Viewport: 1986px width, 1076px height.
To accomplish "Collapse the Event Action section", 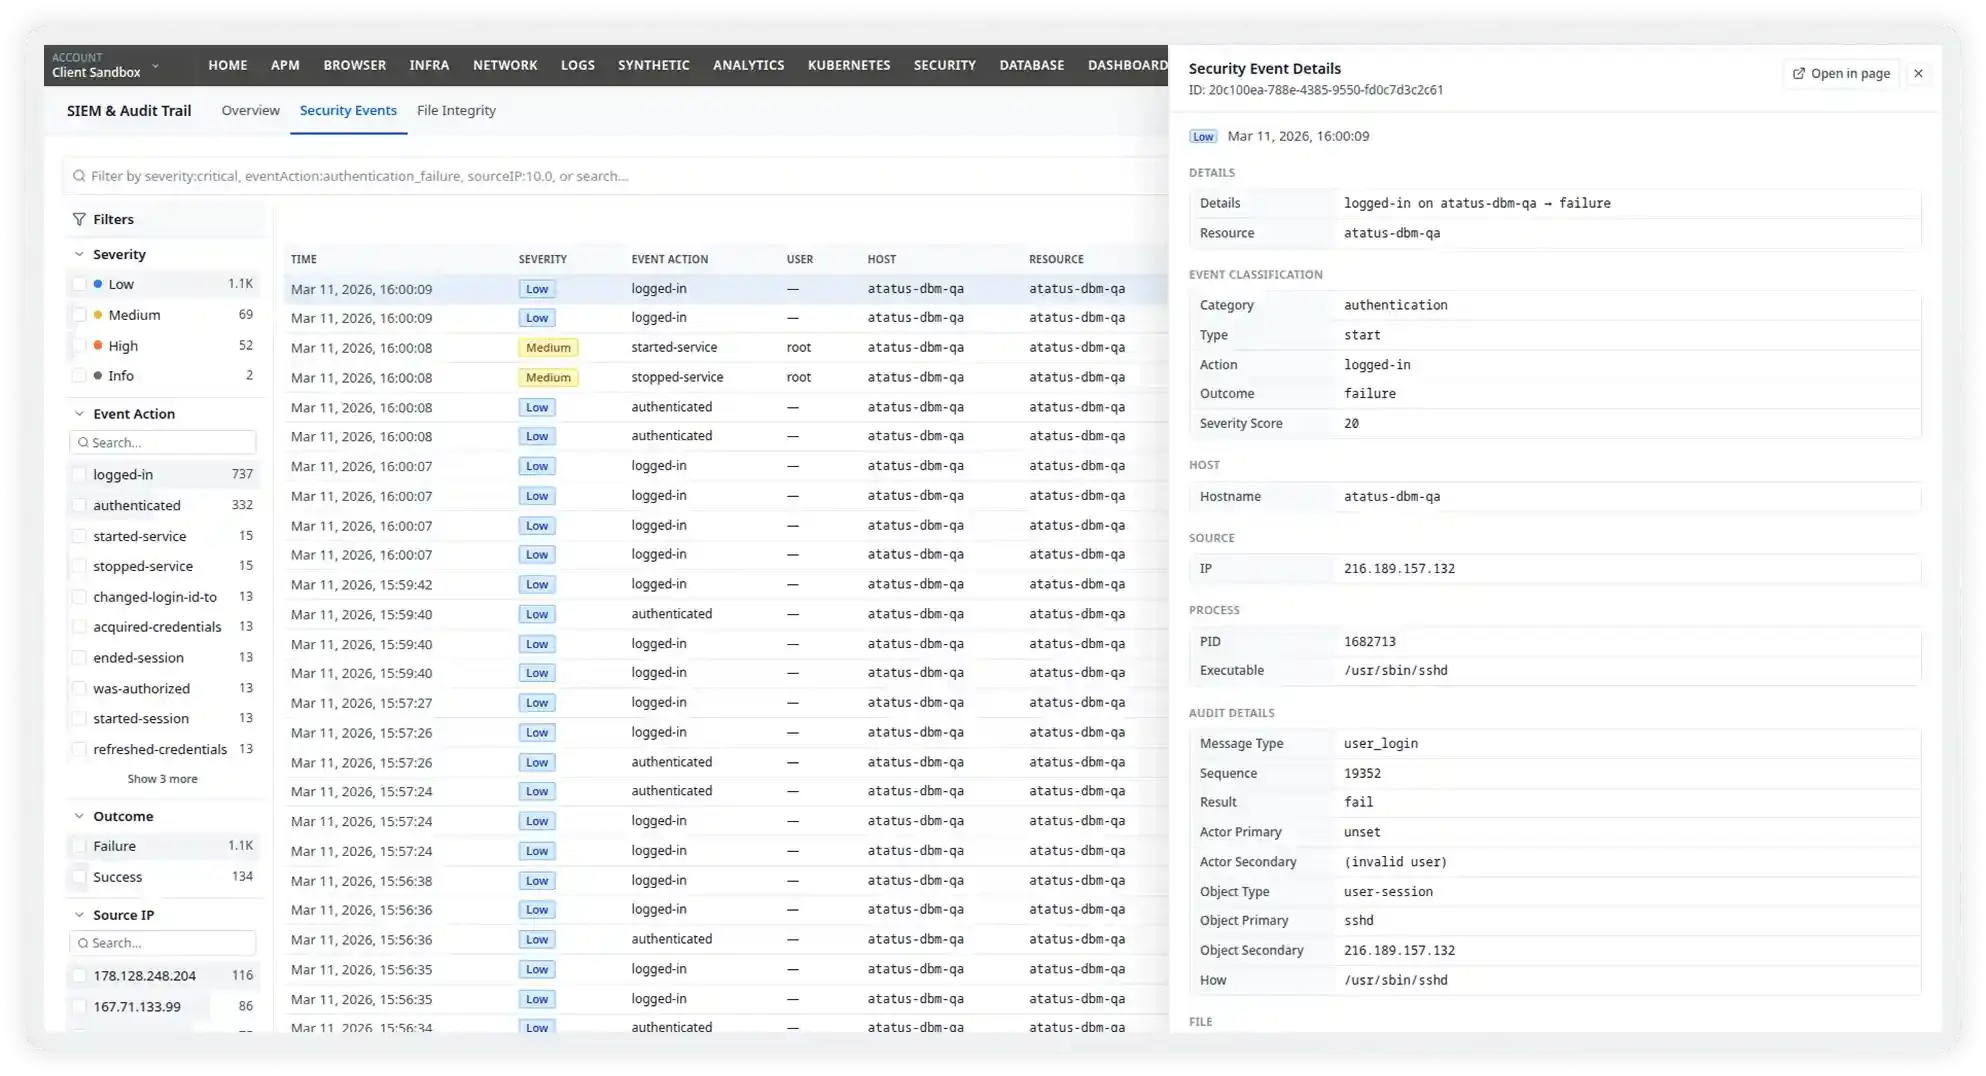I will 78,413.
